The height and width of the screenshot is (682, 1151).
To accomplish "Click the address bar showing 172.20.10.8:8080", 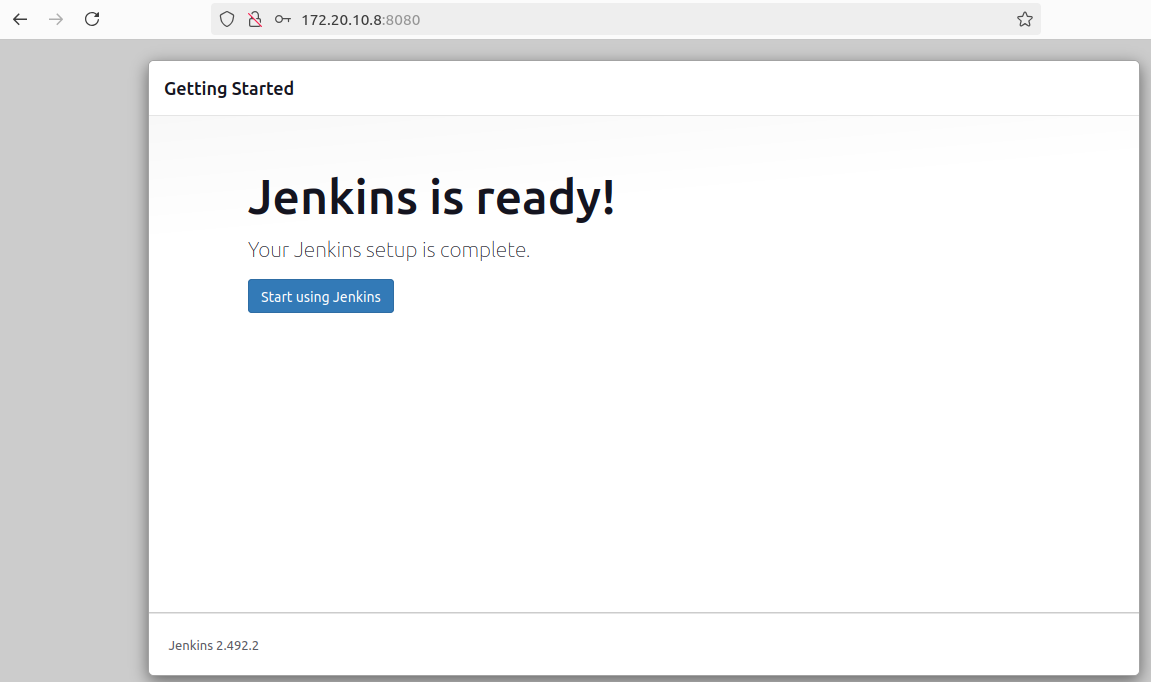I will (625, 20).
